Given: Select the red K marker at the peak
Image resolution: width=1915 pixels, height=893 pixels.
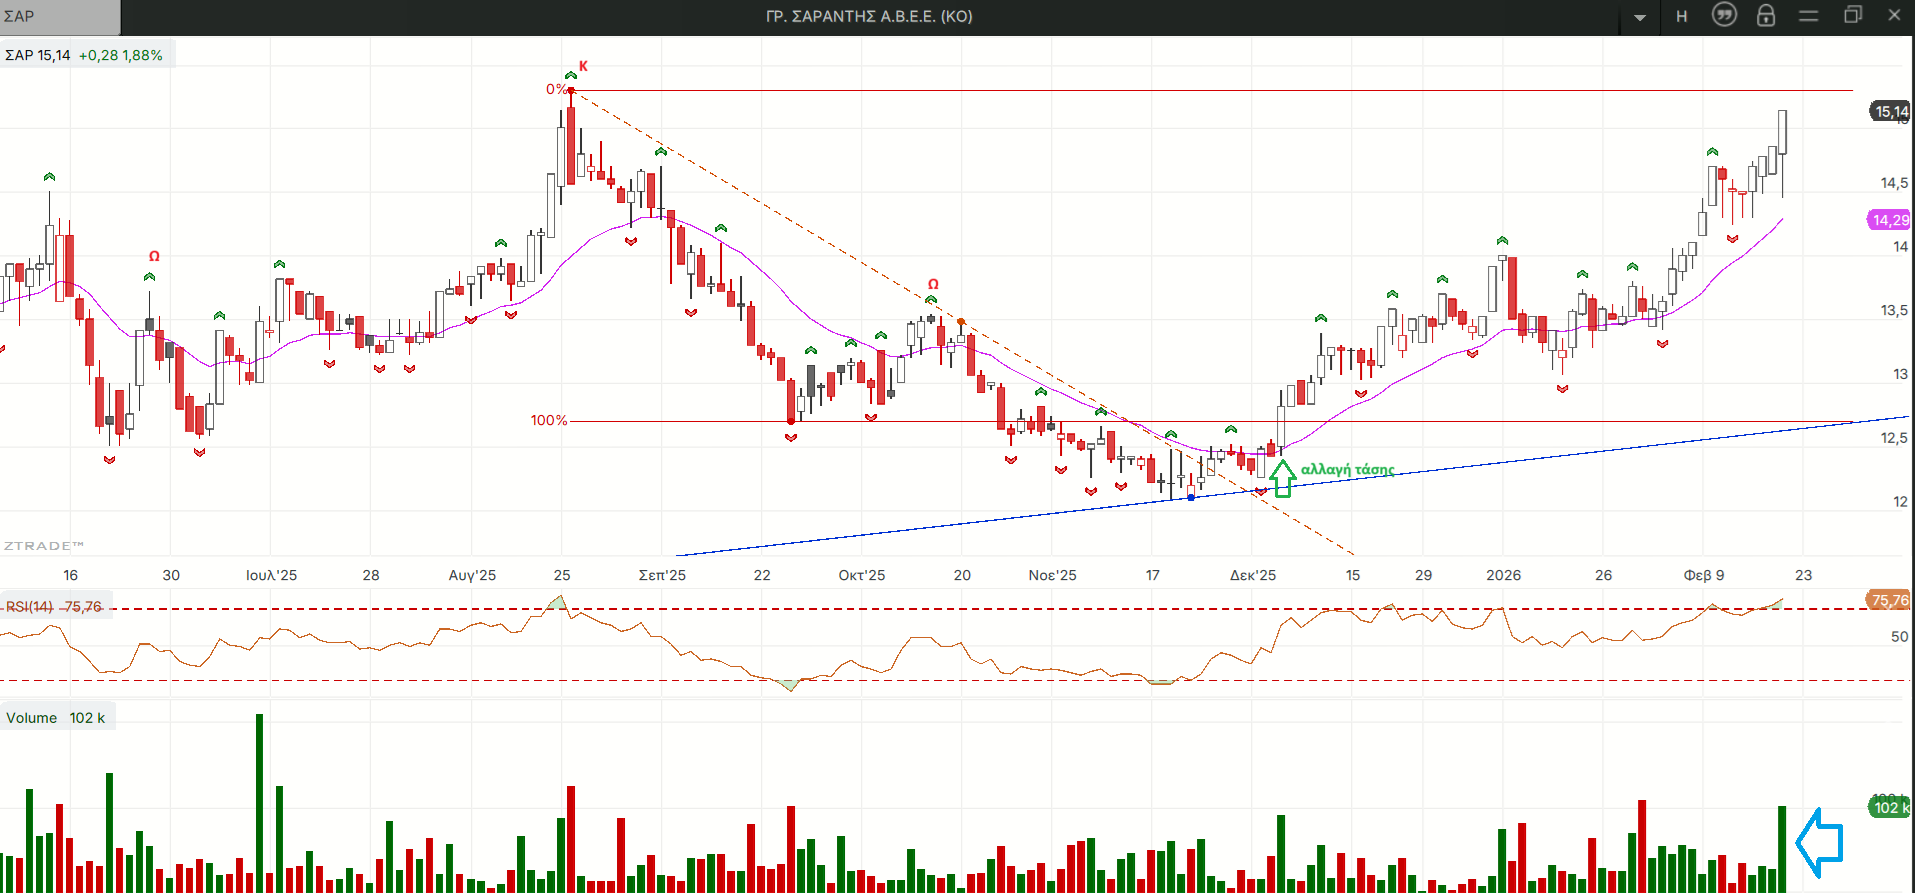Looking at the screenshot, I should (x=583, y=66).
